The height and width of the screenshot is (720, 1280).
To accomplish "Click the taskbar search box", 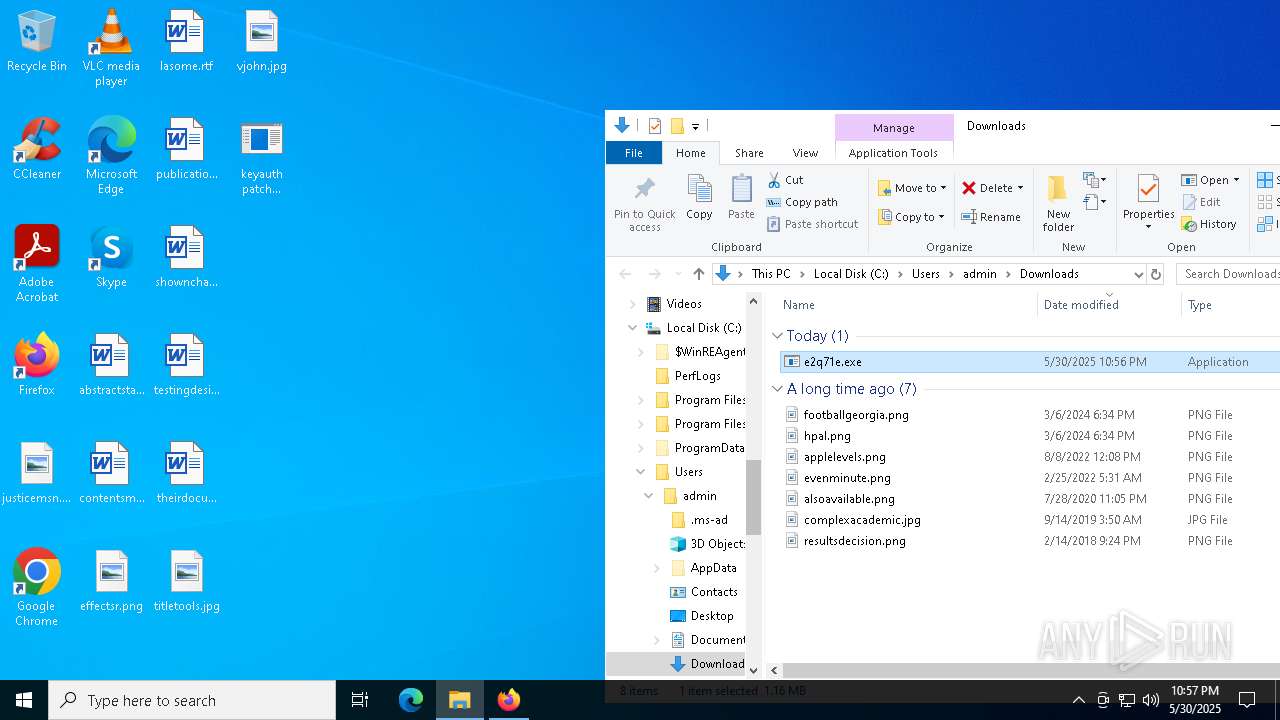I will 192,700.
